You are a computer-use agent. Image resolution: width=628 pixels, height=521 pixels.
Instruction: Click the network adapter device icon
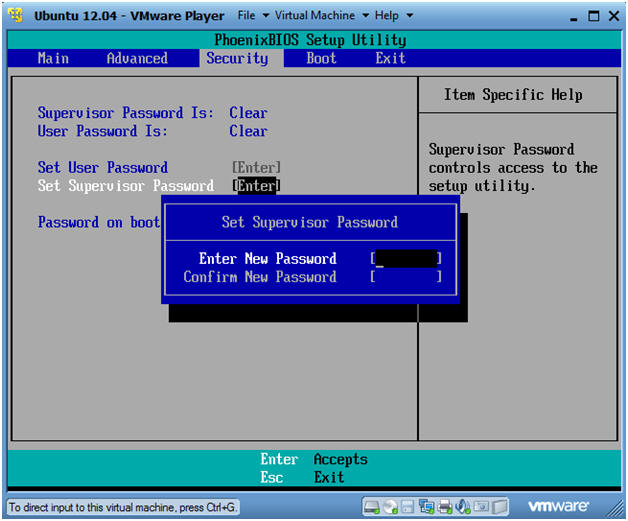[427, 507]
